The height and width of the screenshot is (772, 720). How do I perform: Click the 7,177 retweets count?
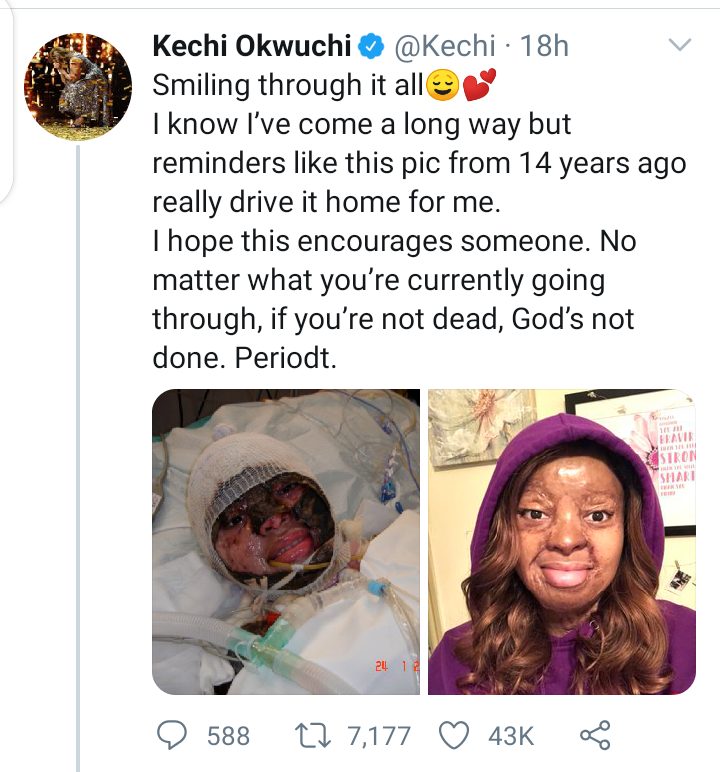(378, 736)
